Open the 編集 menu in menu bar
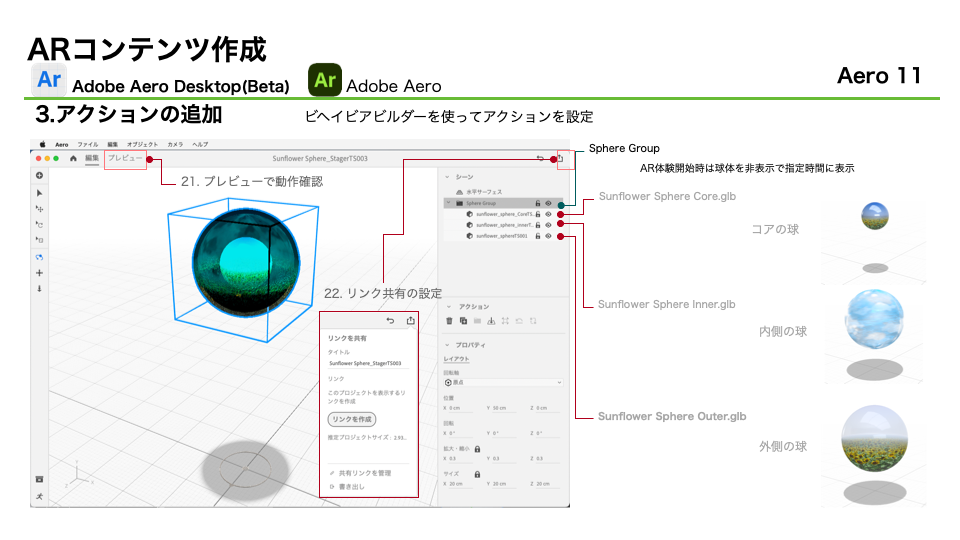 pos(113,144)
